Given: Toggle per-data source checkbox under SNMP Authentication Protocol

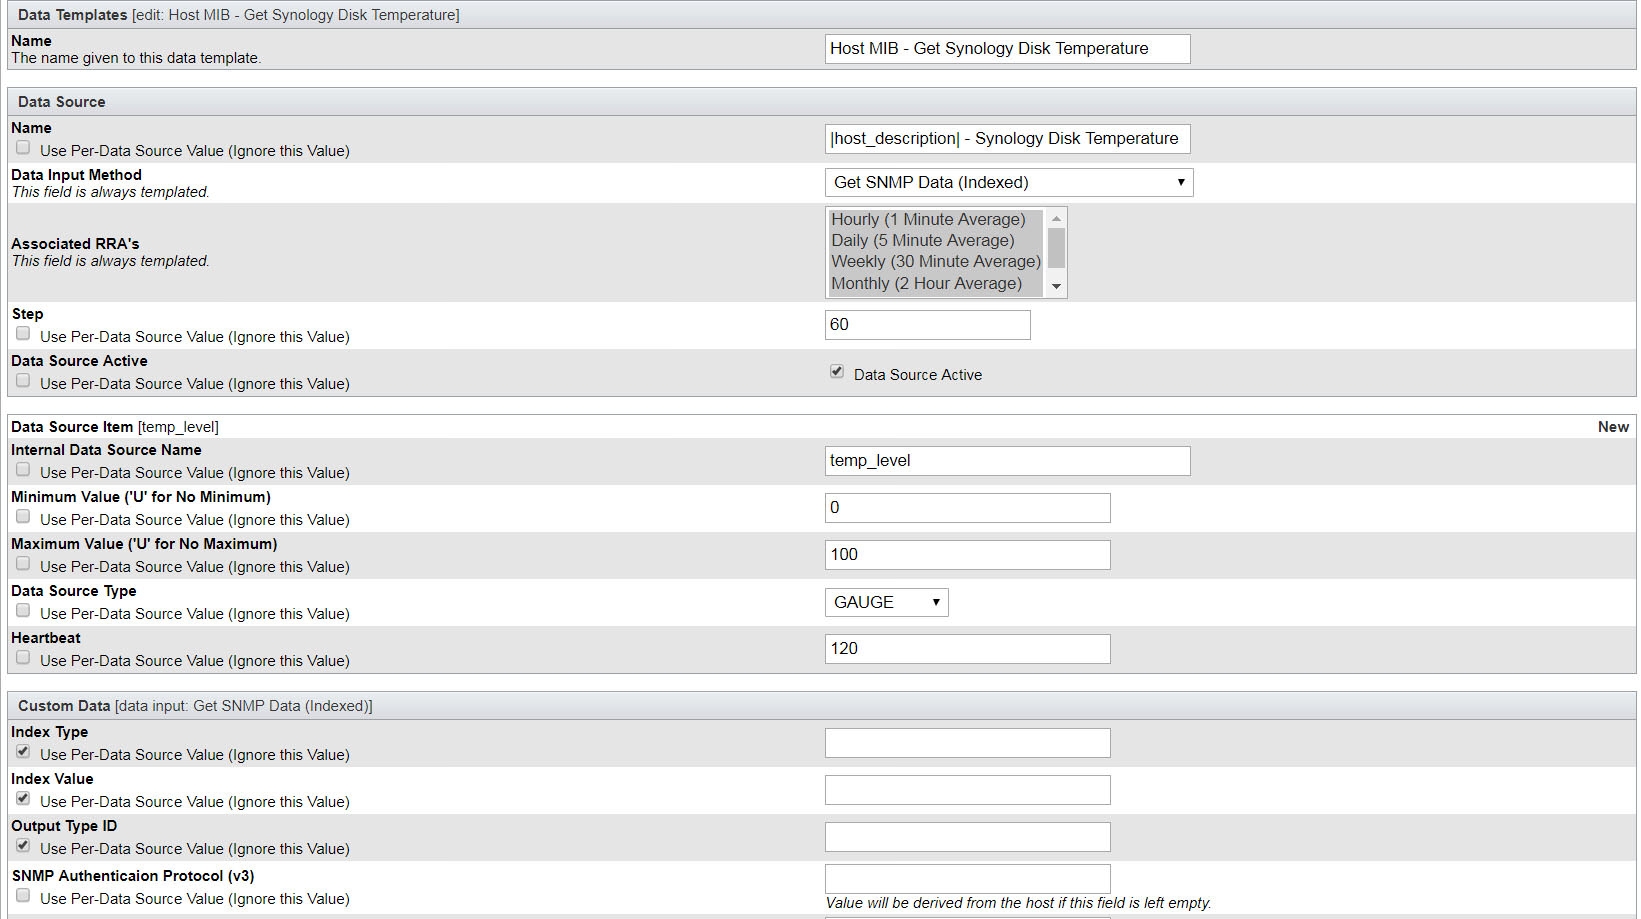Looking at the screenshot, I should tap(23, 896).
